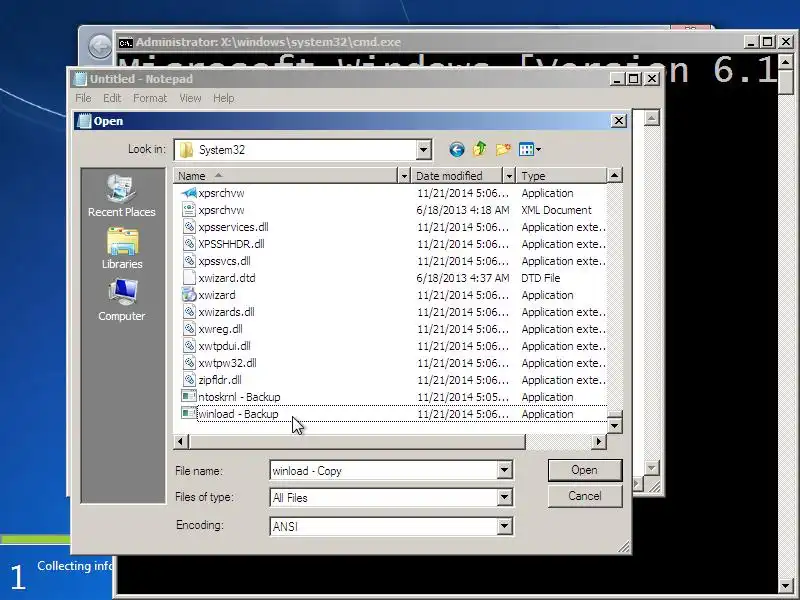
Task: Open the File name history dropdown
Action: pyautogui.click(x=504, y=470)
